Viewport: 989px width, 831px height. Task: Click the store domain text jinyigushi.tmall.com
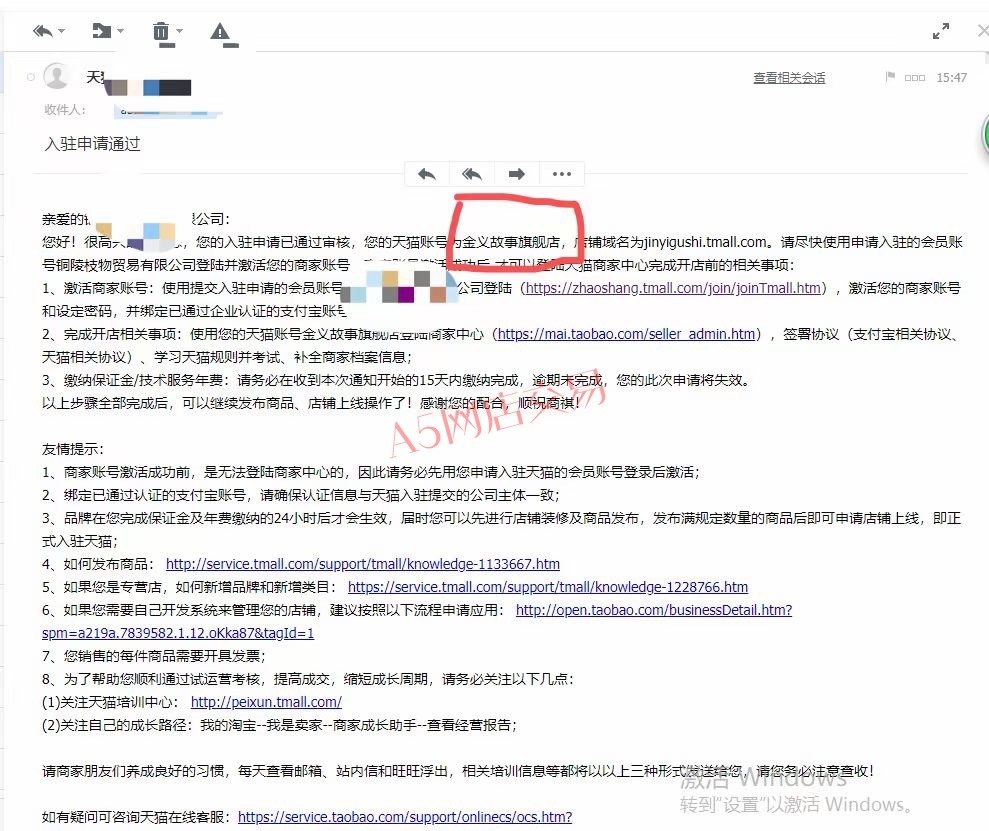705,242
